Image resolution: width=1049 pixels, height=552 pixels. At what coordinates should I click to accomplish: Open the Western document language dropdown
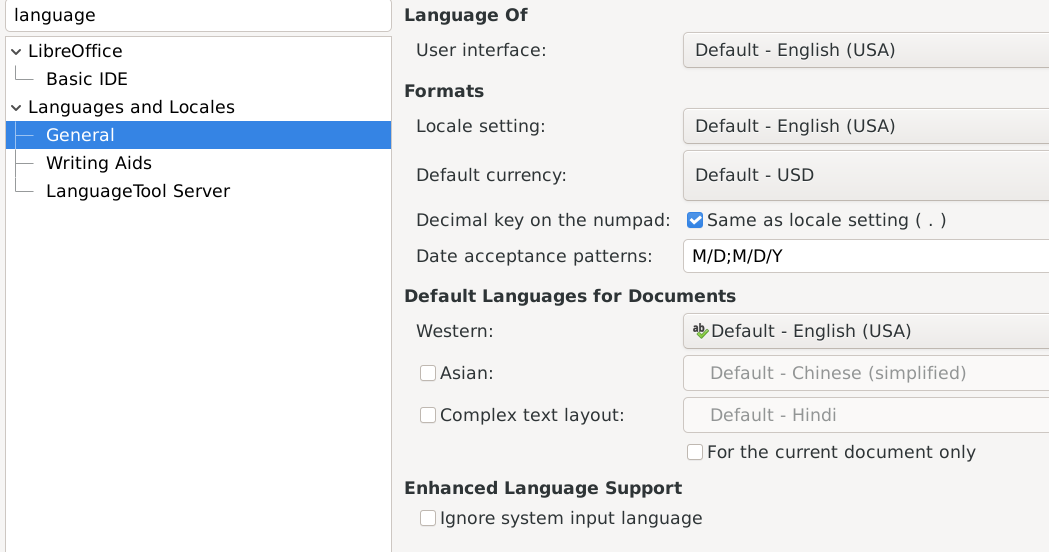click(865, 331)
